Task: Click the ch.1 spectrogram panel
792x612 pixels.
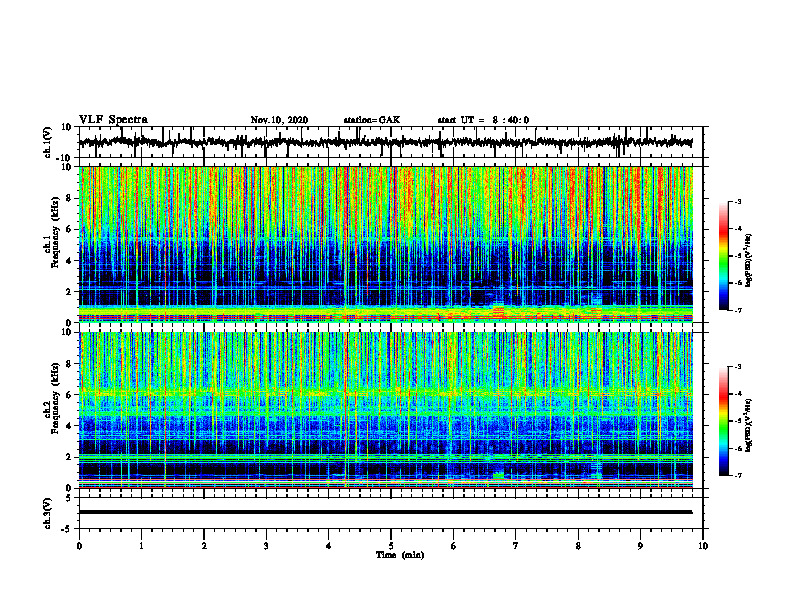Action: tap(385, 244)
